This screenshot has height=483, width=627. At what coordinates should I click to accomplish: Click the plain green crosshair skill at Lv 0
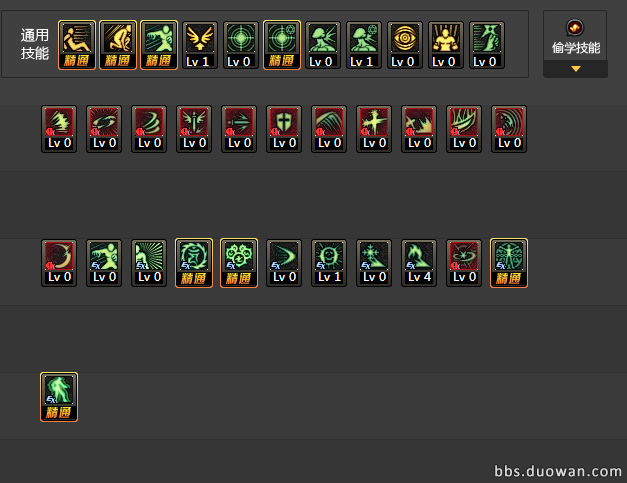click(x=241, y=45)
